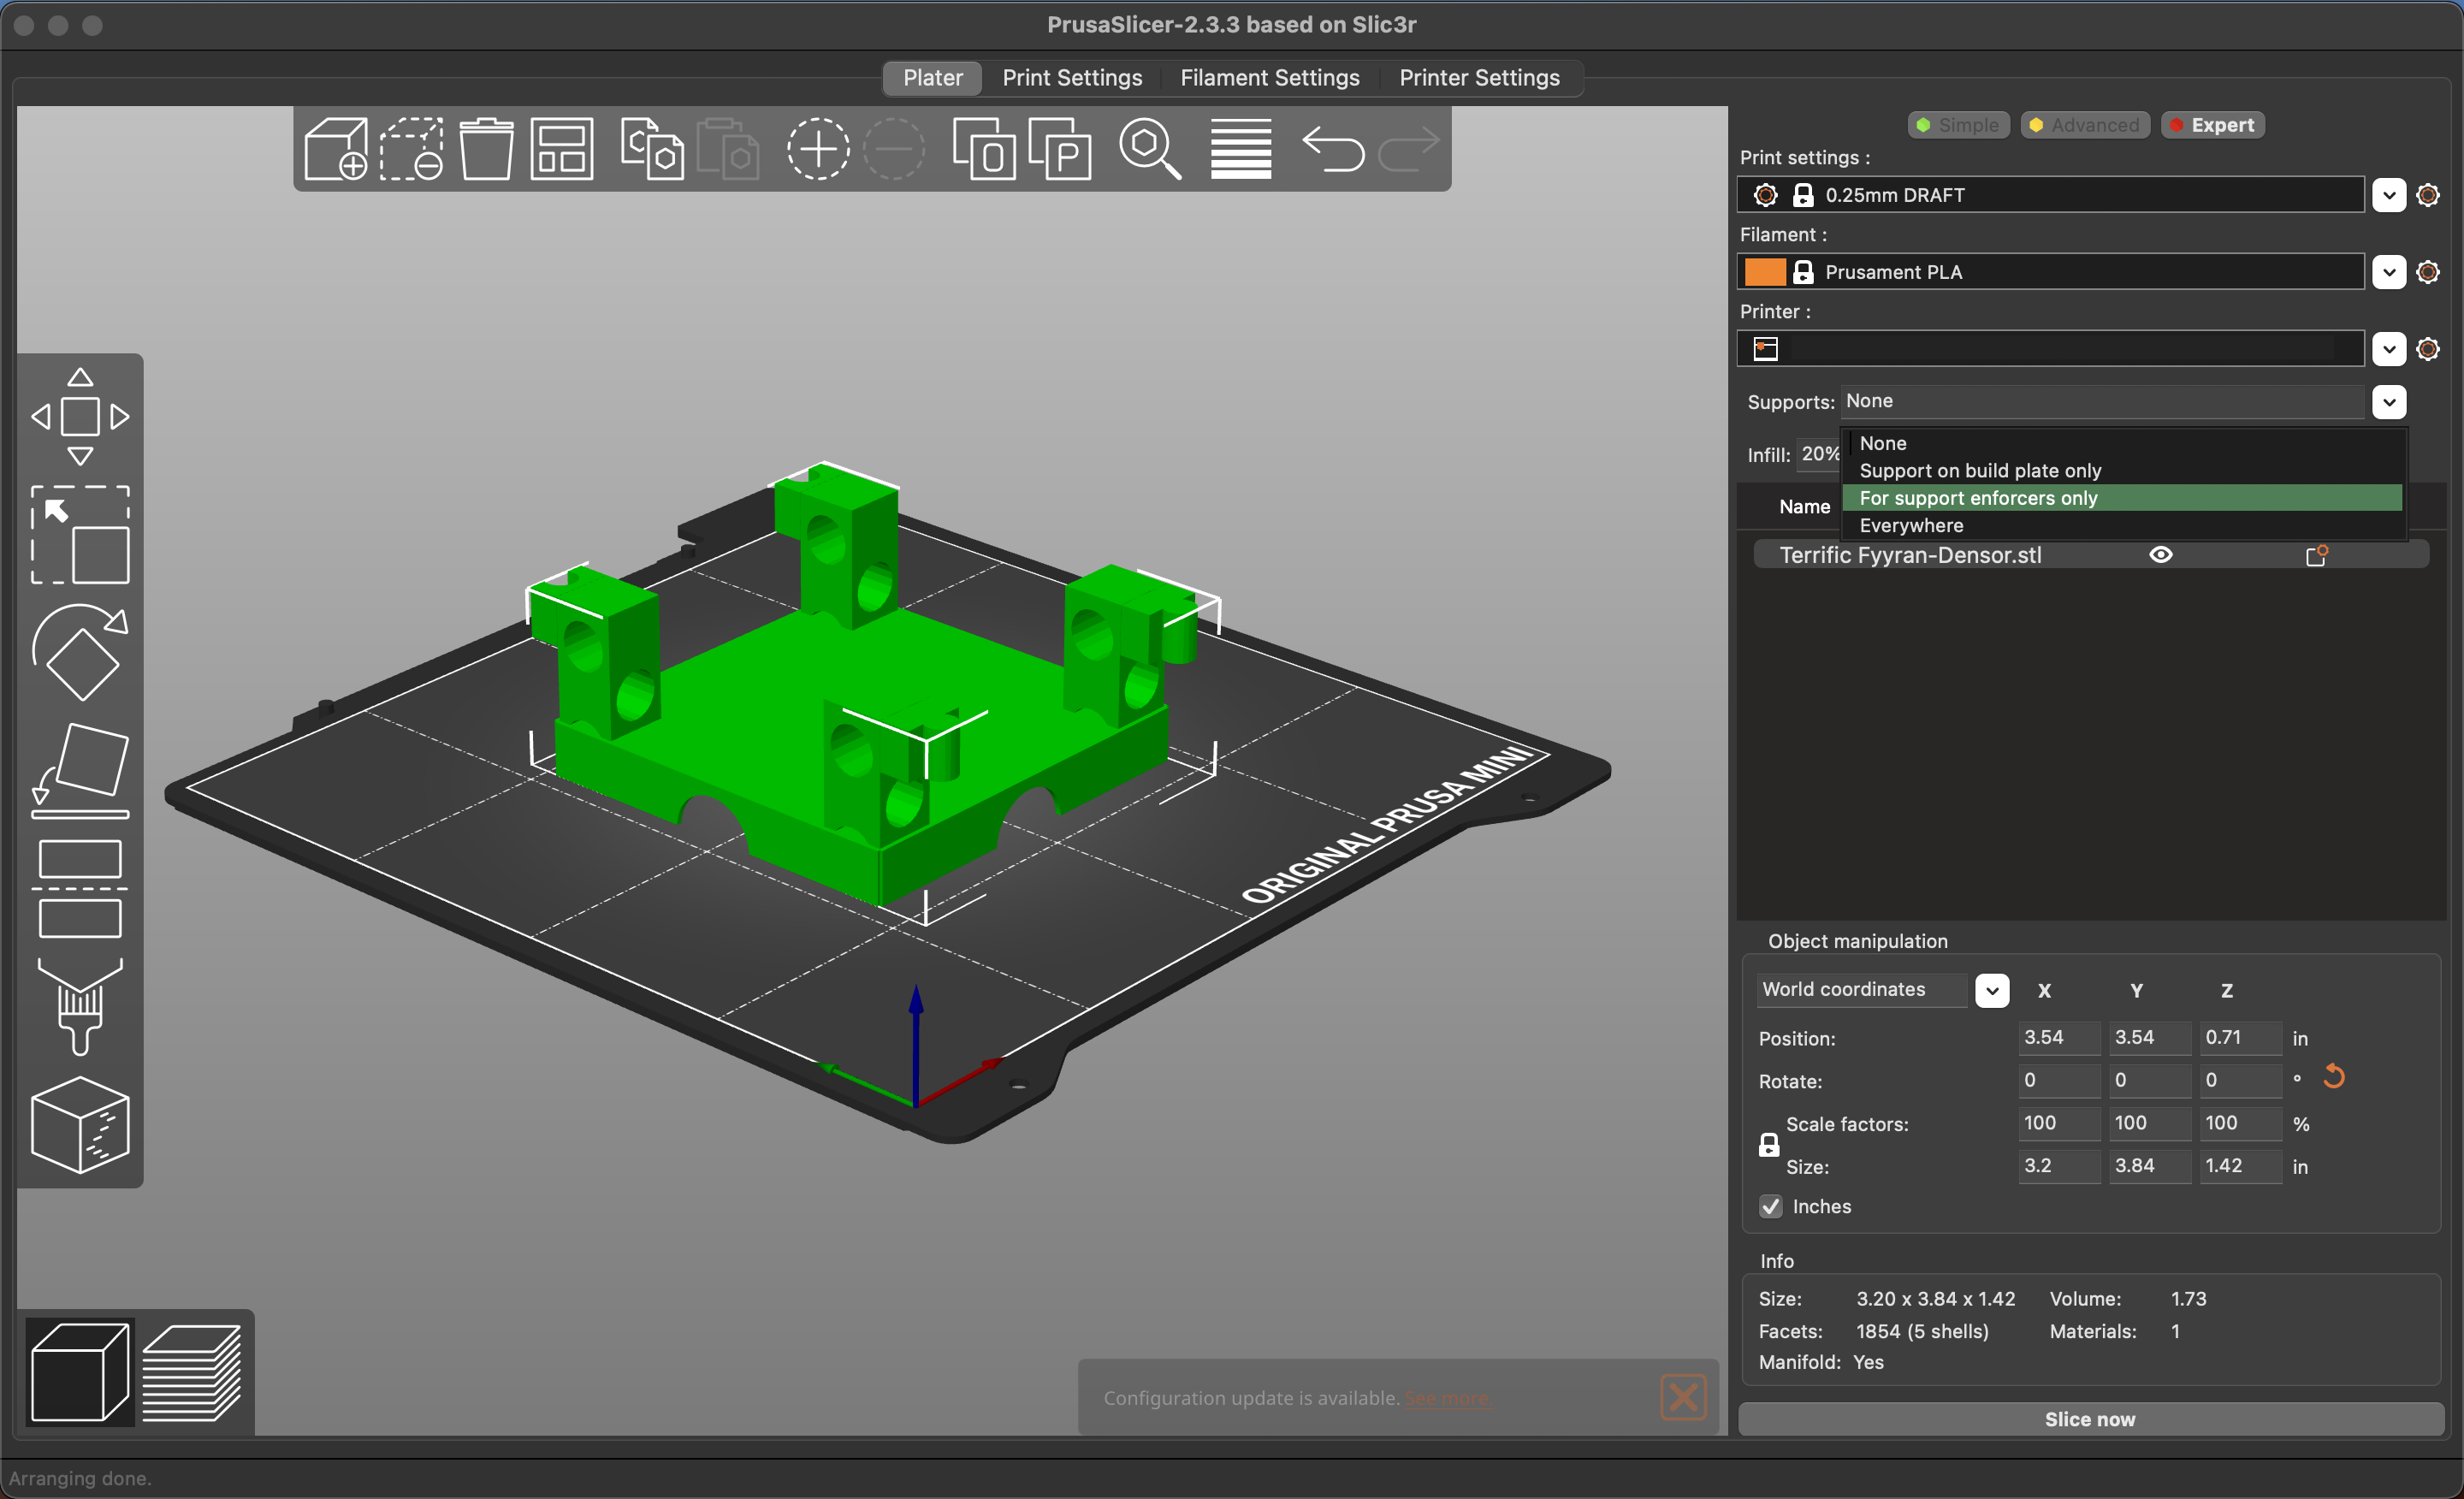Viewport: 2464px width, 1499px height.
Task: Switch to the Filament Settings tab
Action: 1269,77
